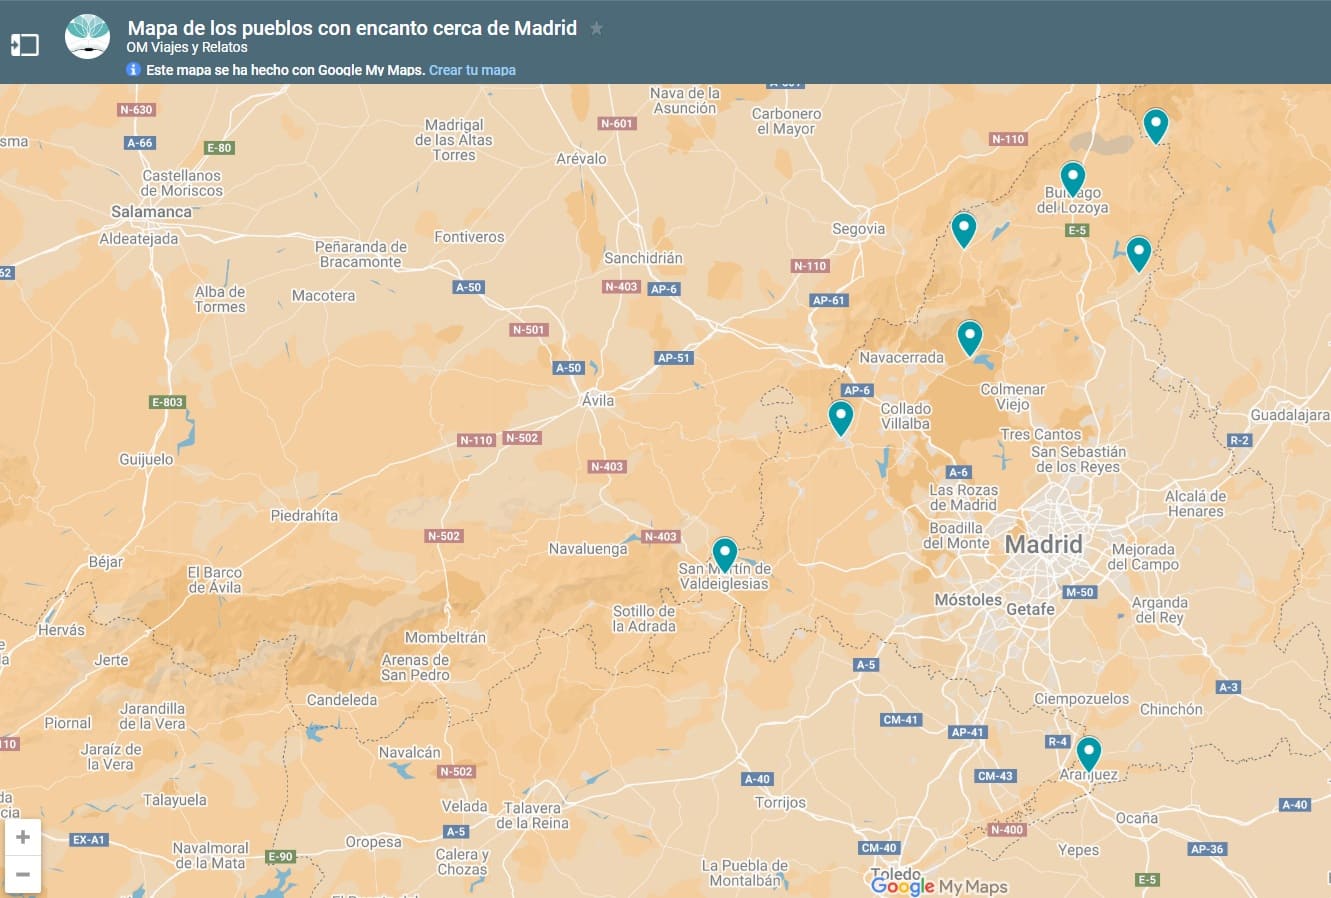Click the Oropesa label
This screenshot has width=1331, height=898.
click(x=373, y=842)
